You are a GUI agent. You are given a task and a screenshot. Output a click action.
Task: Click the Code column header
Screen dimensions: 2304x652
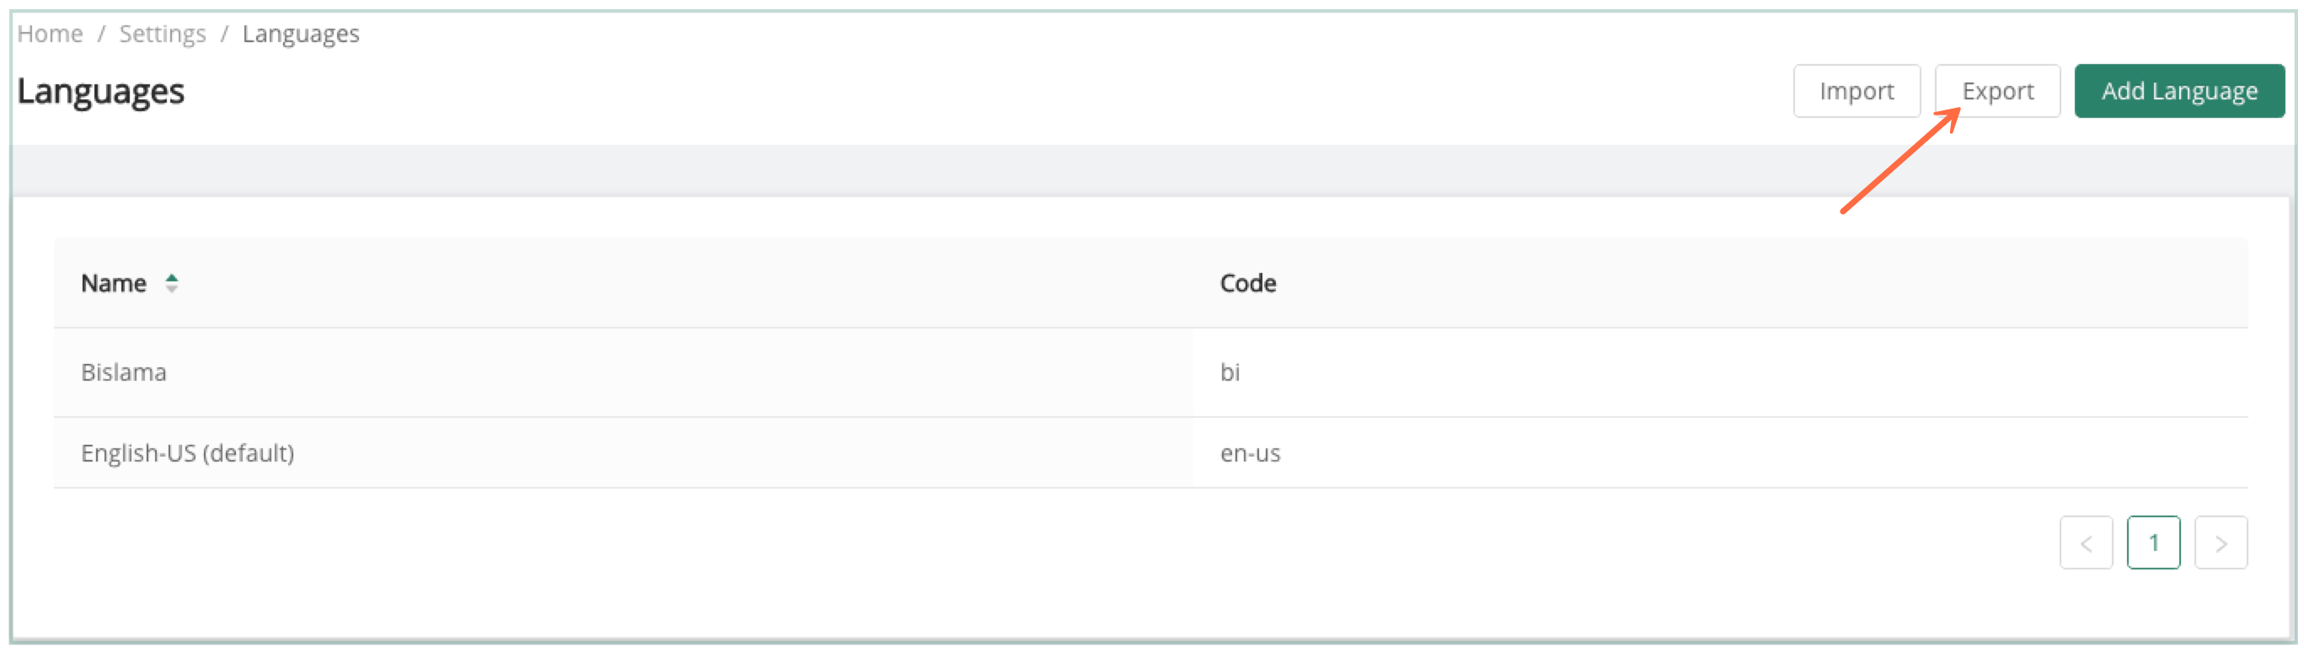pos(1247,284)
